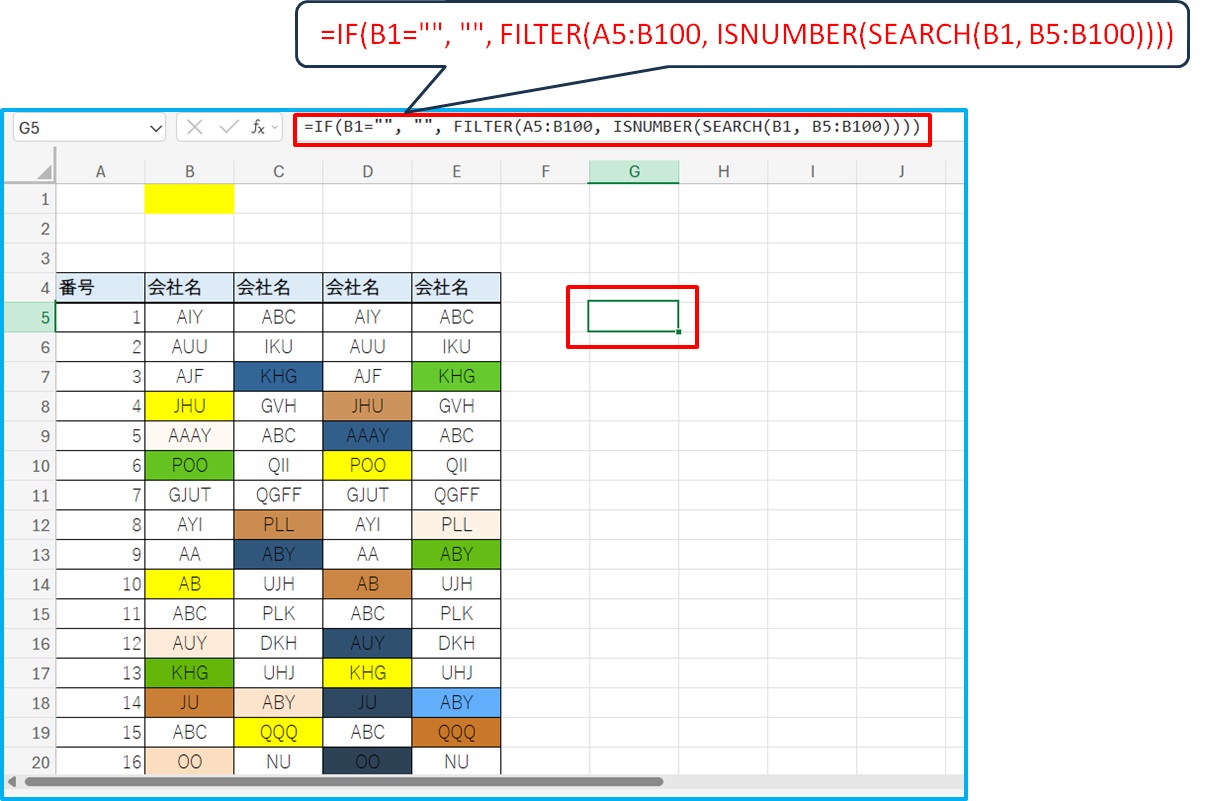The width and height of the screenshot is (1210, 801).
Task: Click the light blue ABY cell in column E
Action: coord(456,702)
